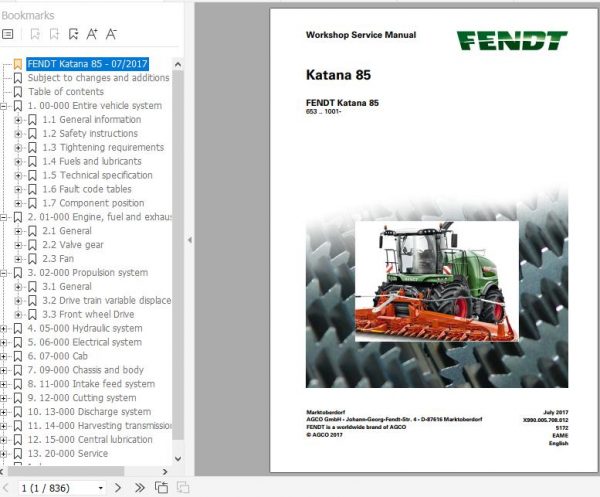Expand 1.2 Safety instructions node
Image resolution: width=600 pixels, height=497 pixels.
18,134
